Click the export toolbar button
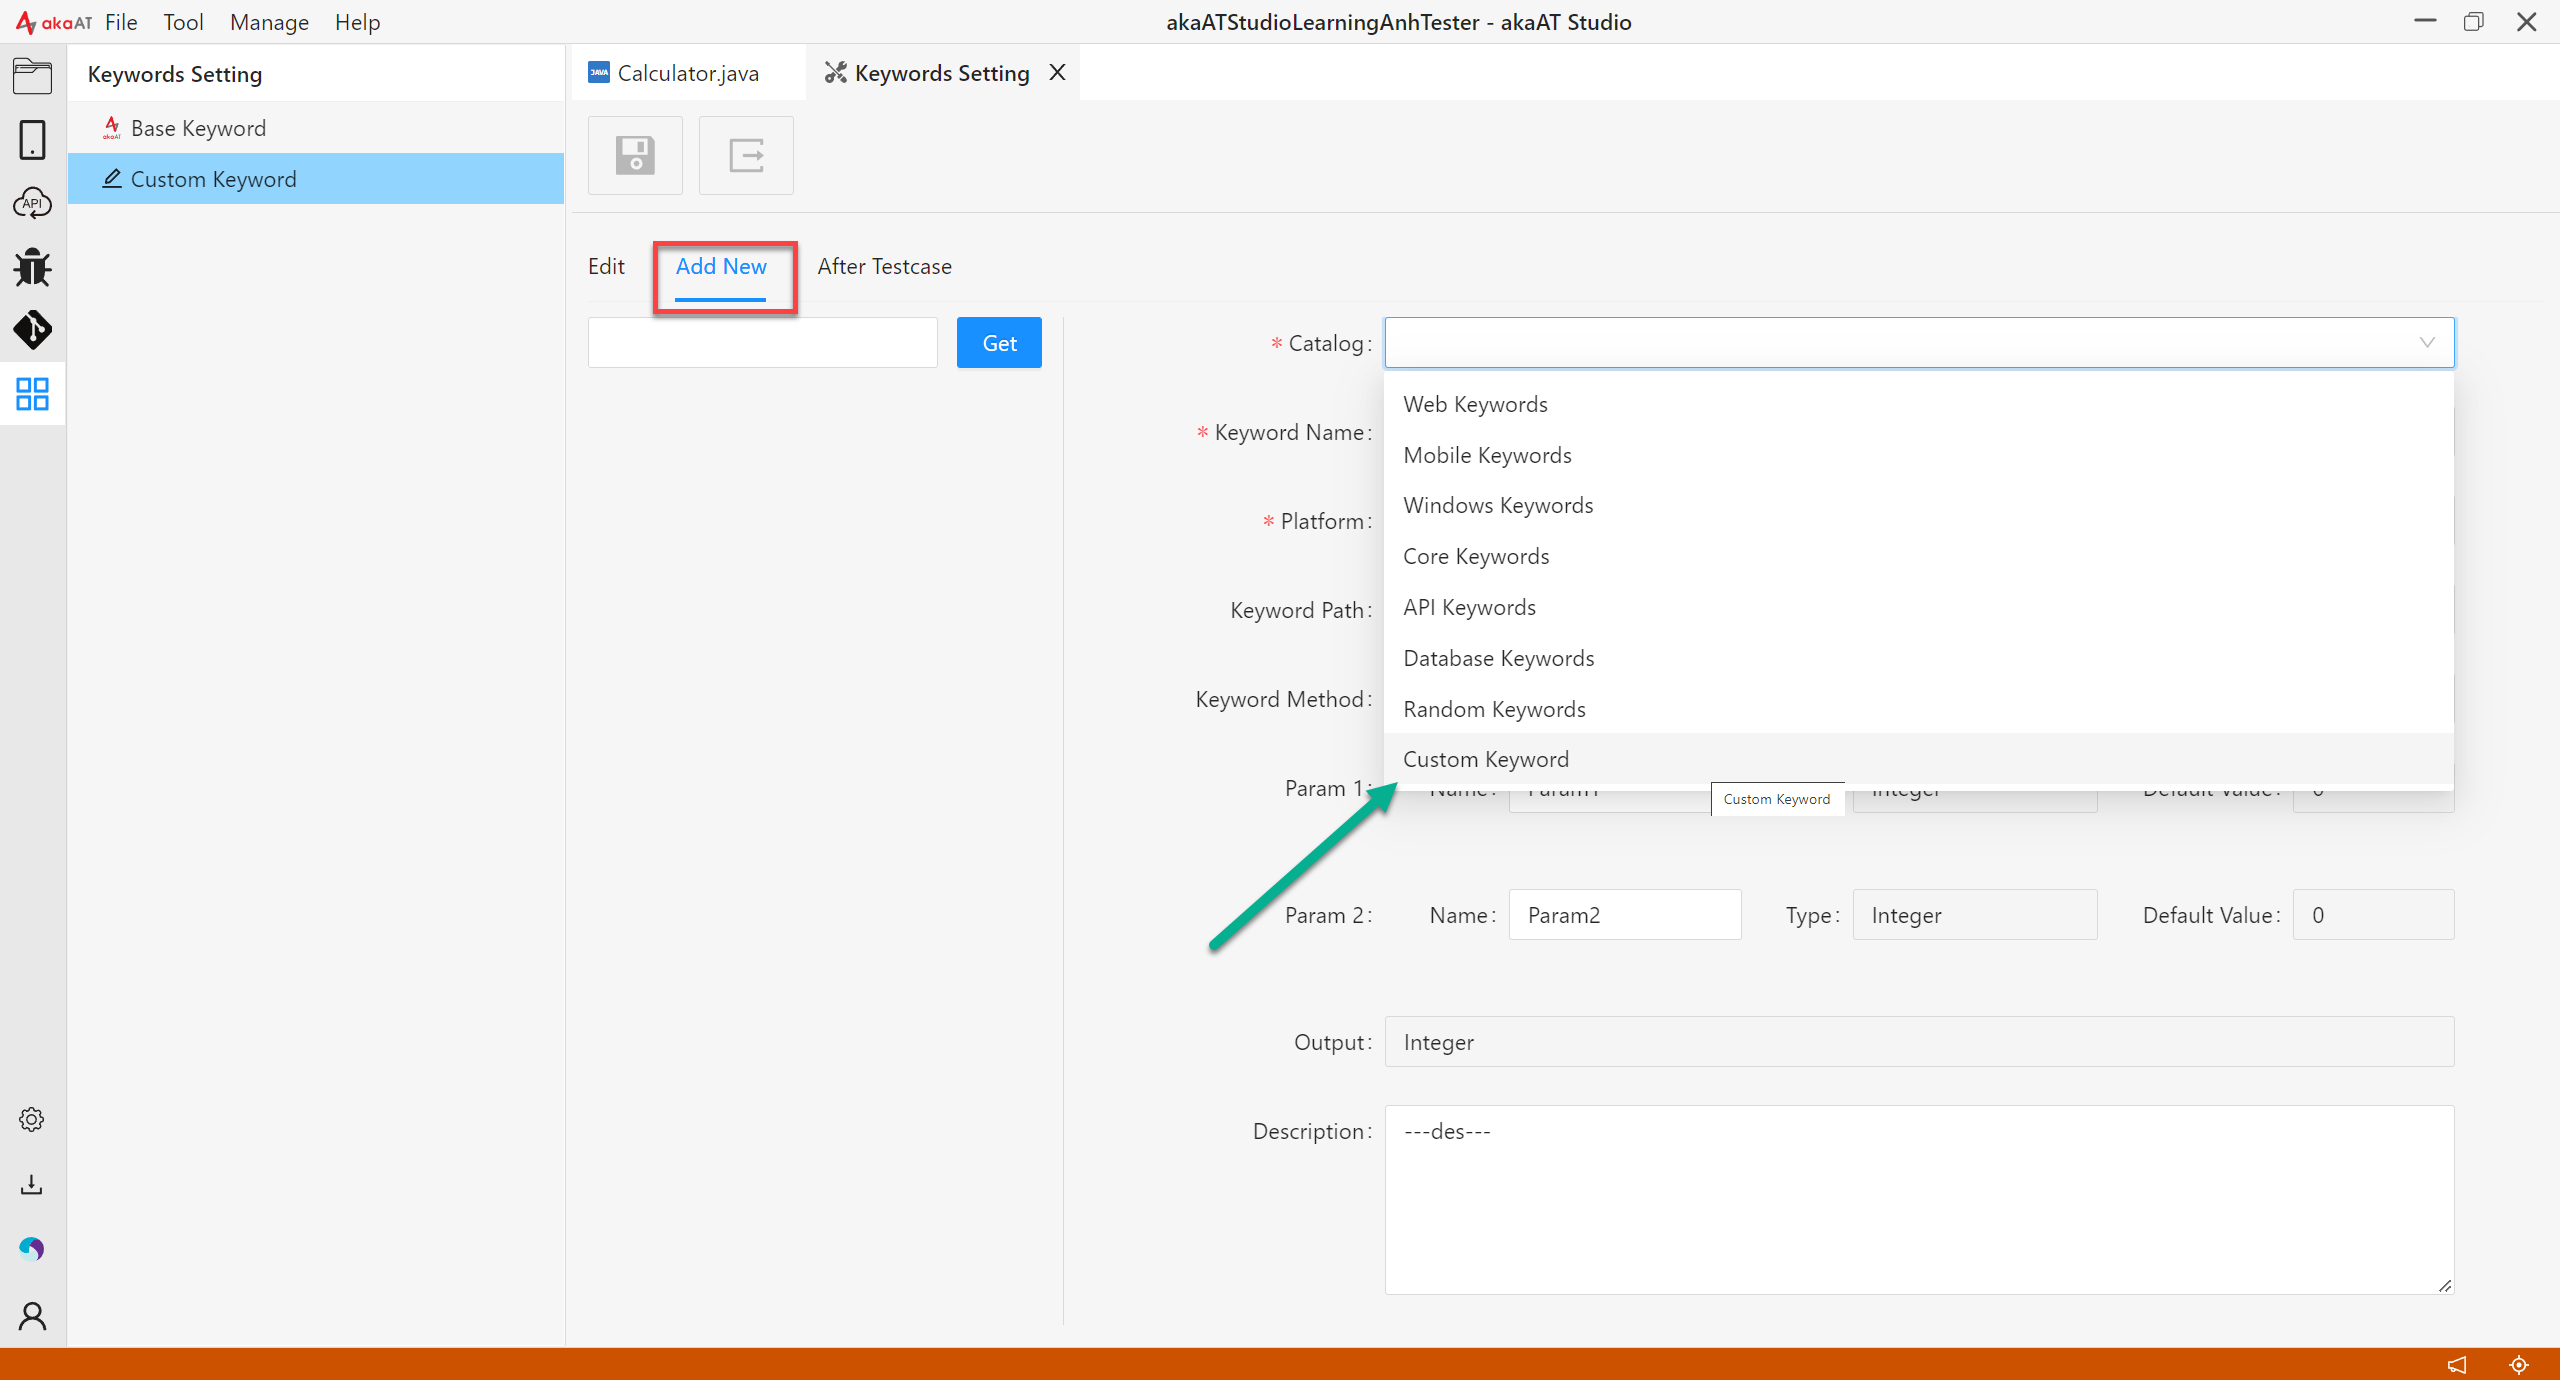The height and width of the screenshot is (1380, 2560). (x=746, y=155)
